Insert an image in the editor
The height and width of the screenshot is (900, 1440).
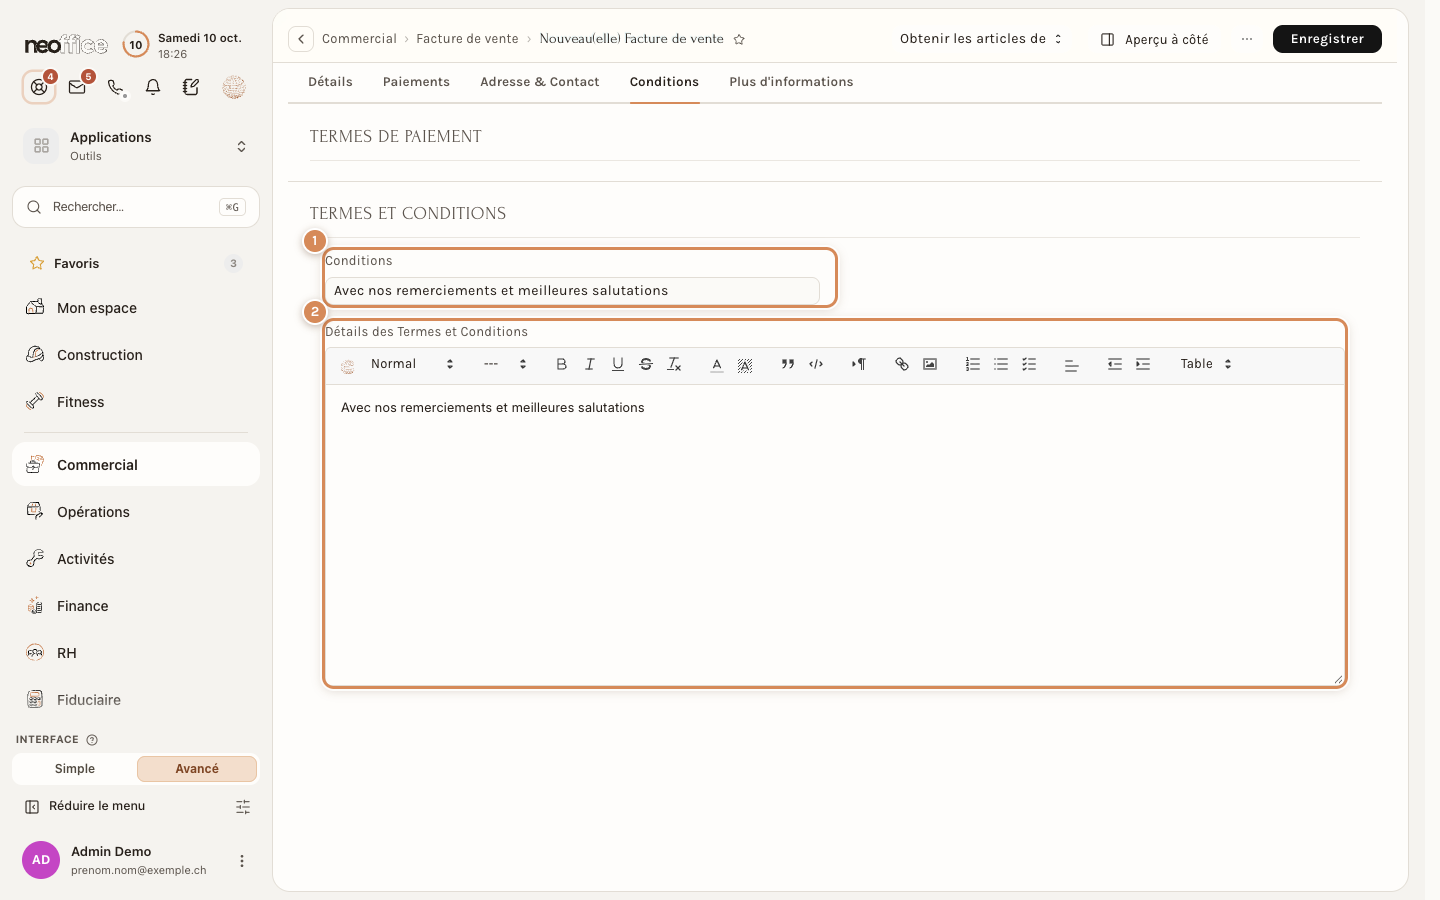(930, 364)
